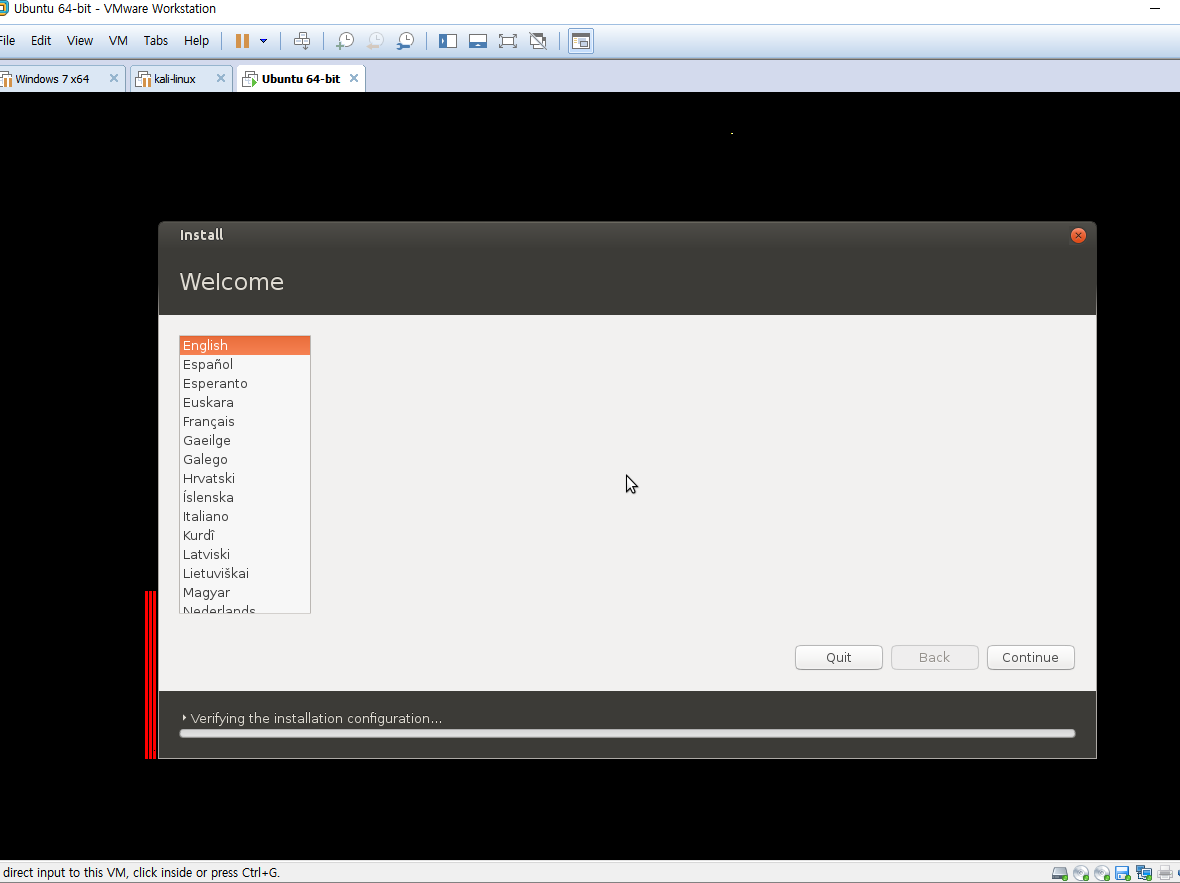Open the Edit menu
Screen dimensions: 1180x883
41,41
